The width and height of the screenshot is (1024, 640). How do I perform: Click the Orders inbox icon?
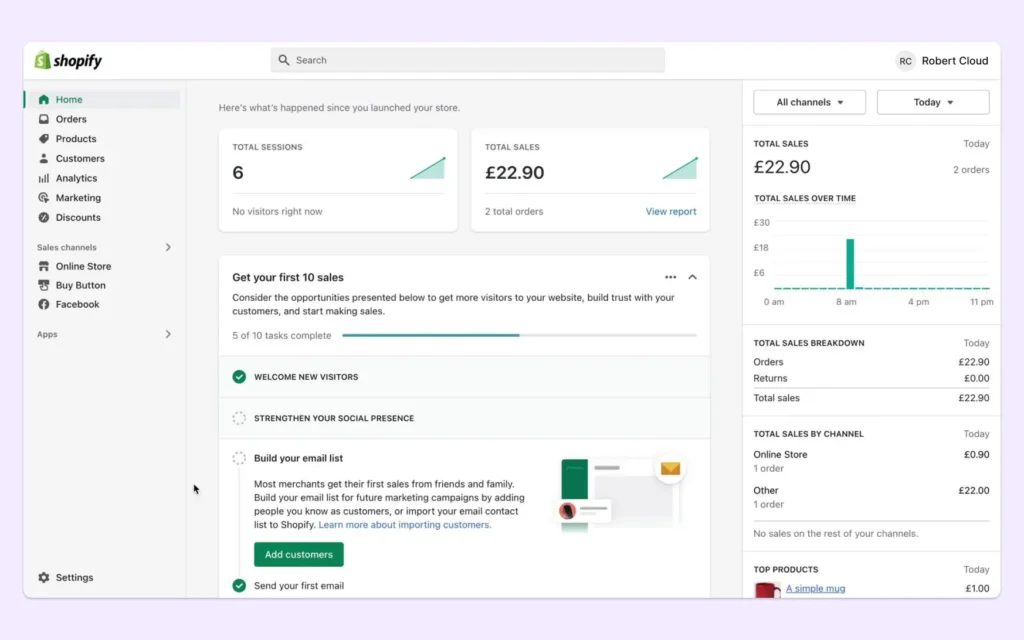(44, 119)
